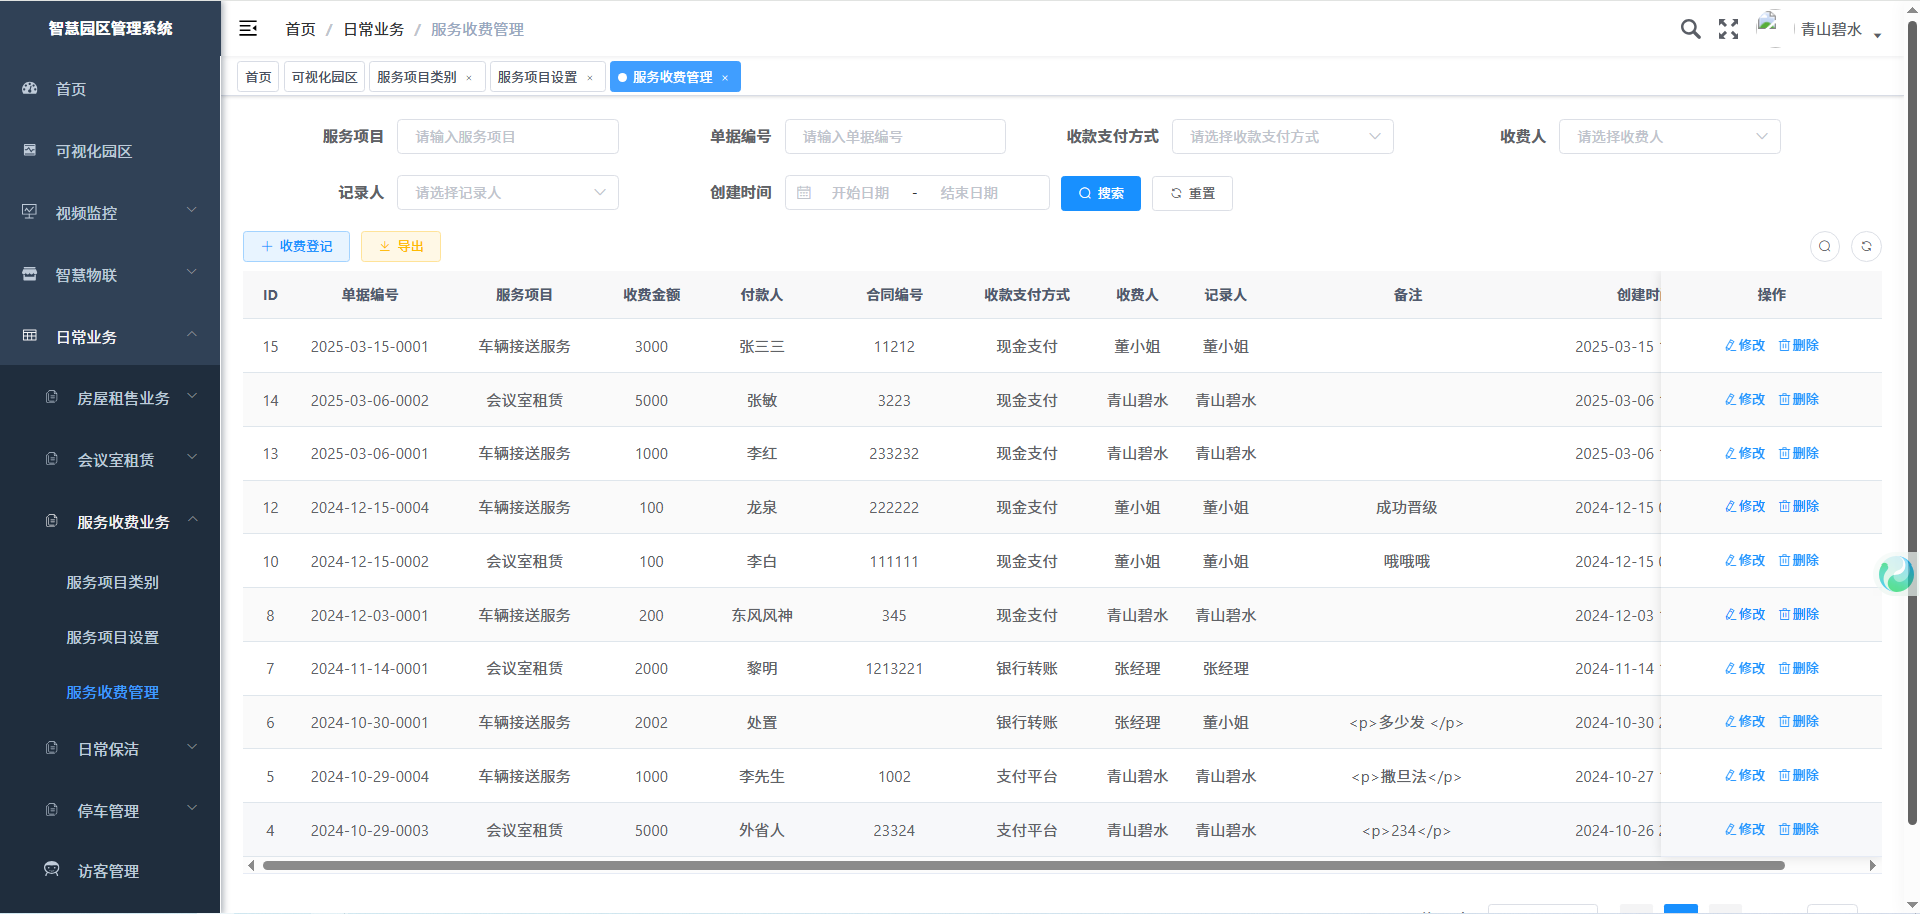Collapse the sidebar with hamburger icon
The image size is (1920, 914).
[248, 29]
